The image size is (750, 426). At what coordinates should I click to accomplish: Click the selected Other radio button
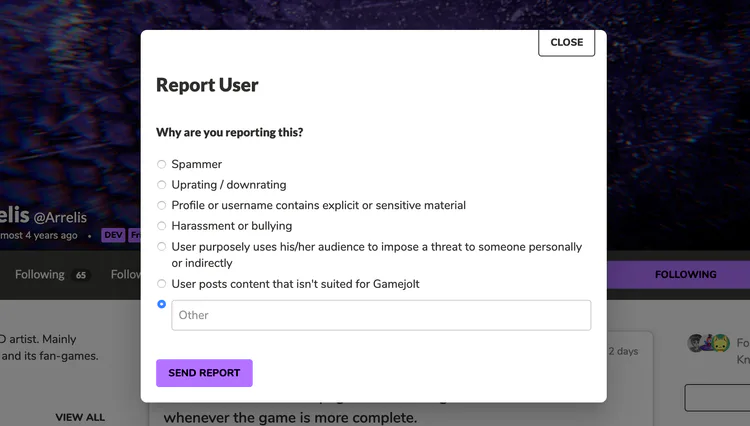pos(162,304)
